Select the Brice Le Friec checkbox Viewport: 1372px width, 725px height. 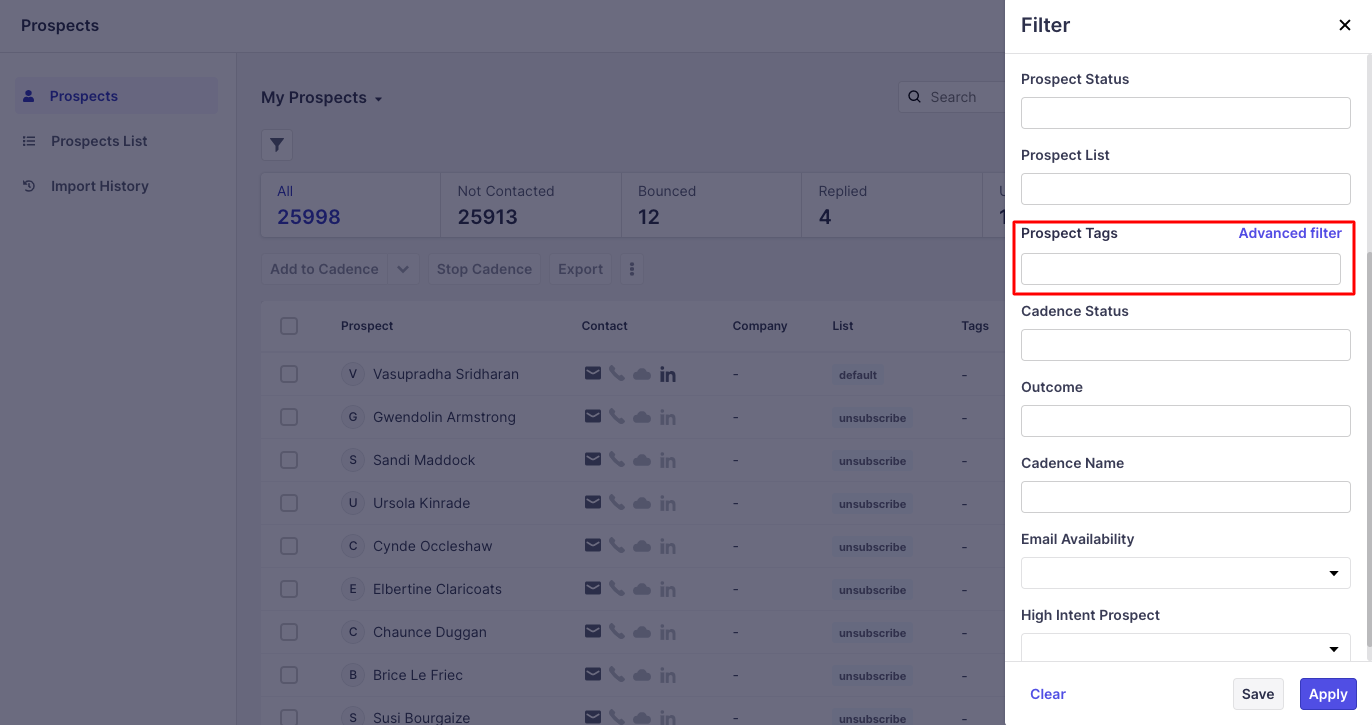pos(289,675)
